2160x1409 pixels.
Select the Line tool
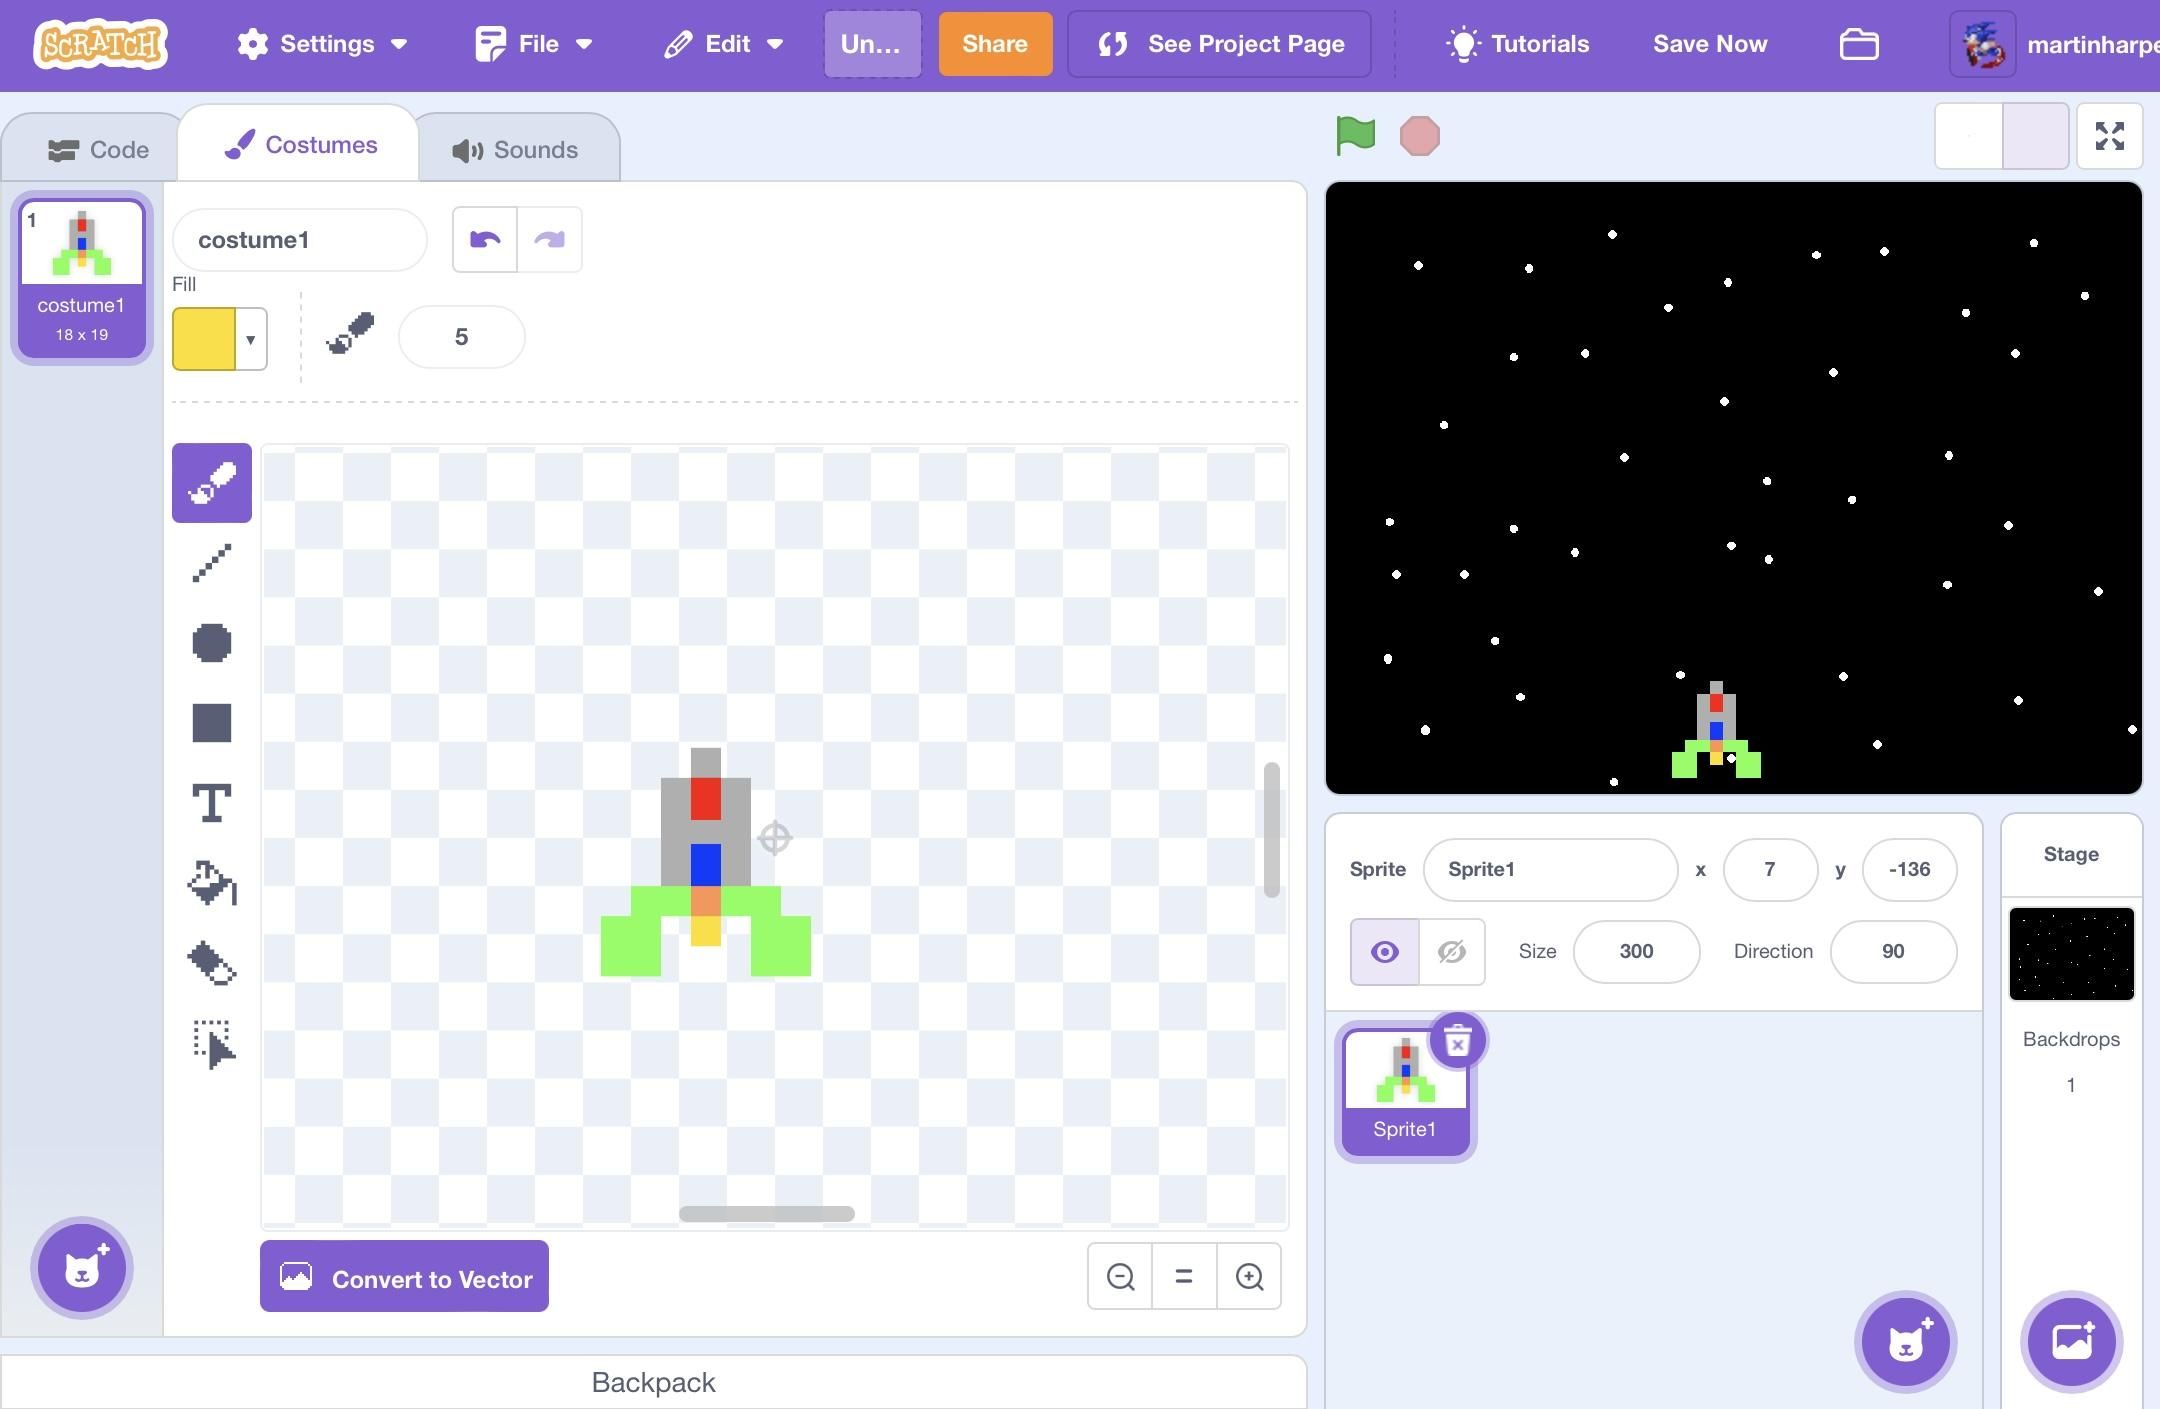point(211,563)
